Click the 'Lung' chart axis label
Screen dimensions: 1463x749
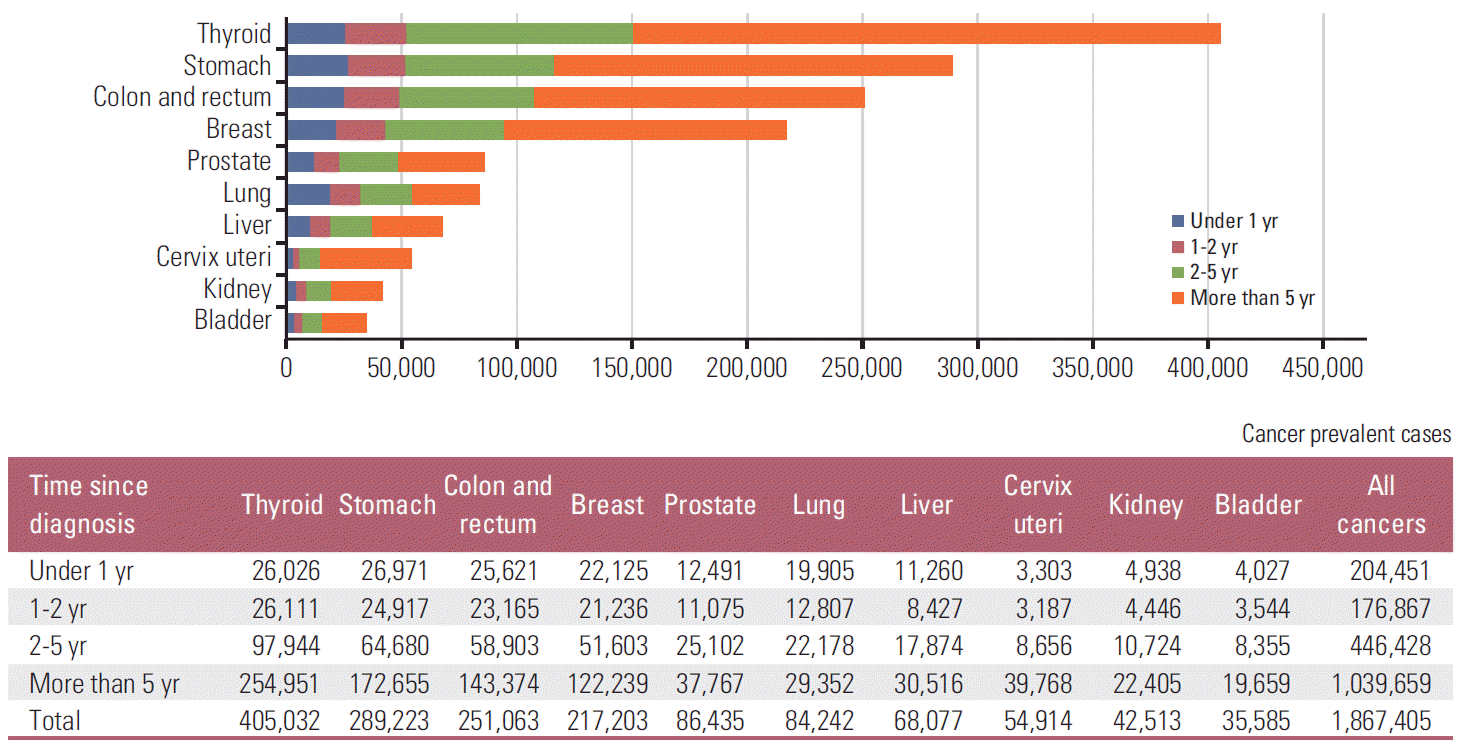[x=247, y=194]
